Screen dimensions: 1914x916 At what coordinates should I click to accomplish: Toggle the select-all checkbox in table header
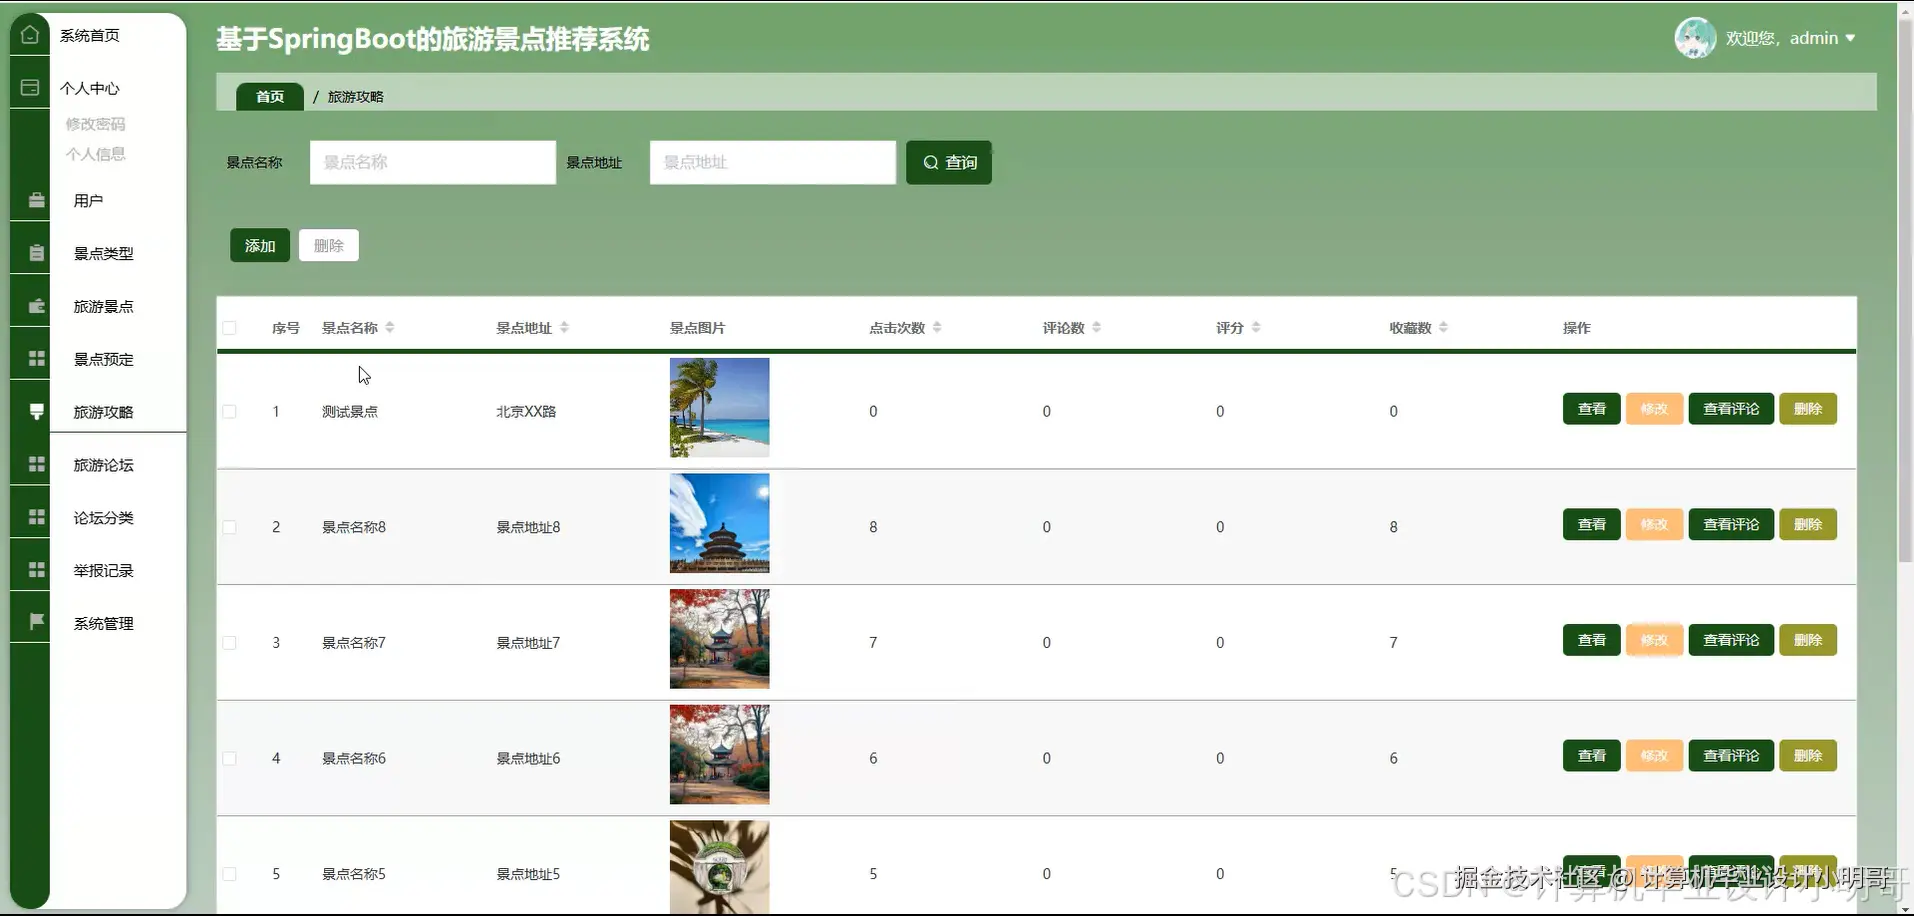[x=229, y=327]
